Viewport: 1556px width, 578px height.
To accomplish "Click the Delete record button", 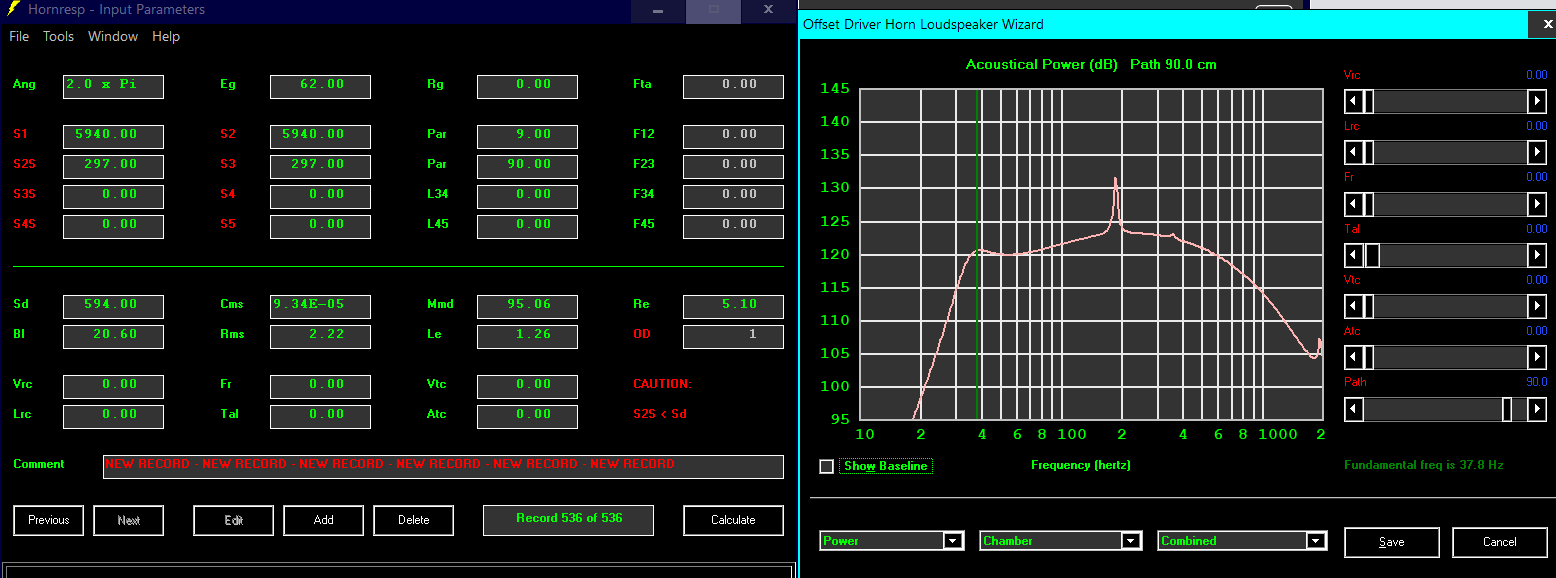I will pos(414,520).
